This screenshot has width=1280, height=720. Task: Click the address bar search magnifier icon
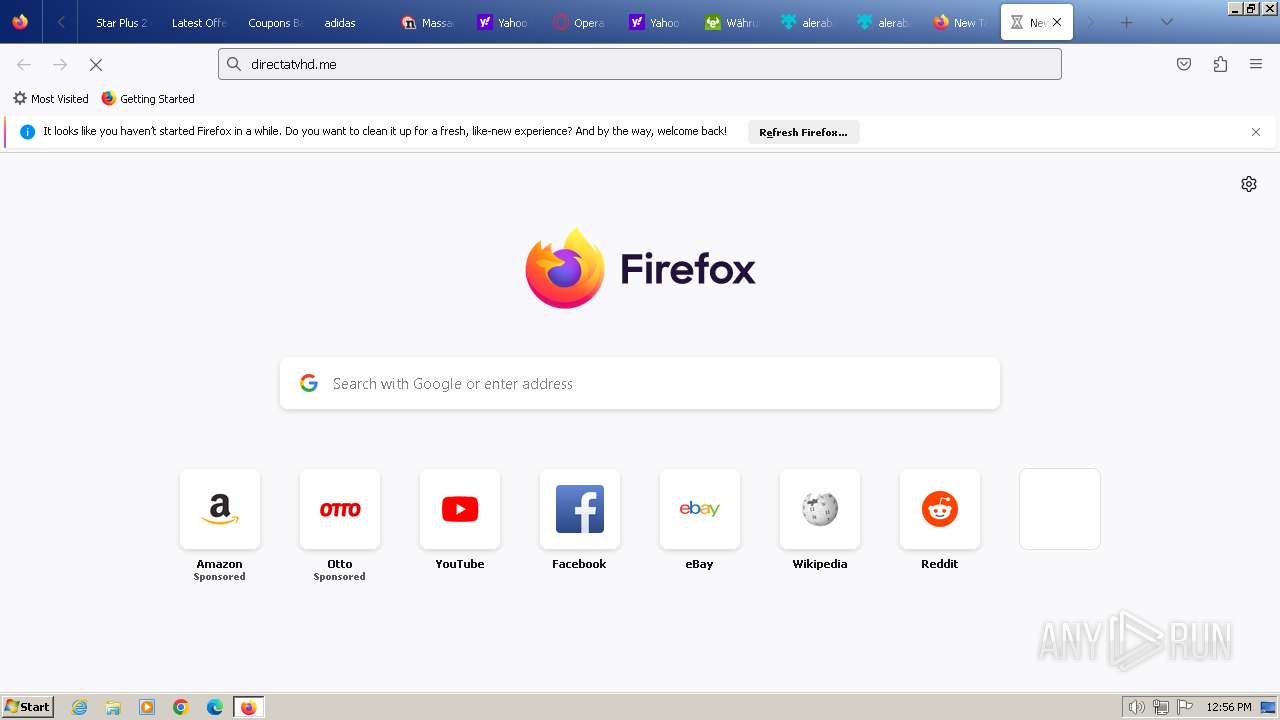point(234,64)
